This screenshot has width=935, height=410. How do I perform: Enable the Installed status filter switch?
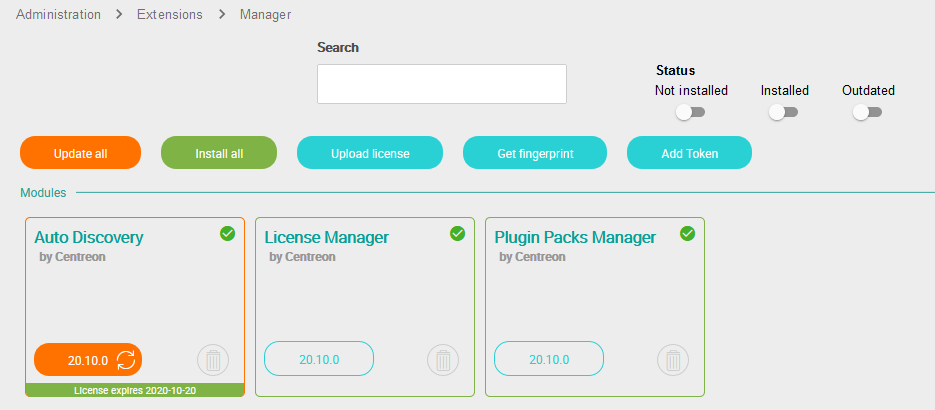point(784,113)
